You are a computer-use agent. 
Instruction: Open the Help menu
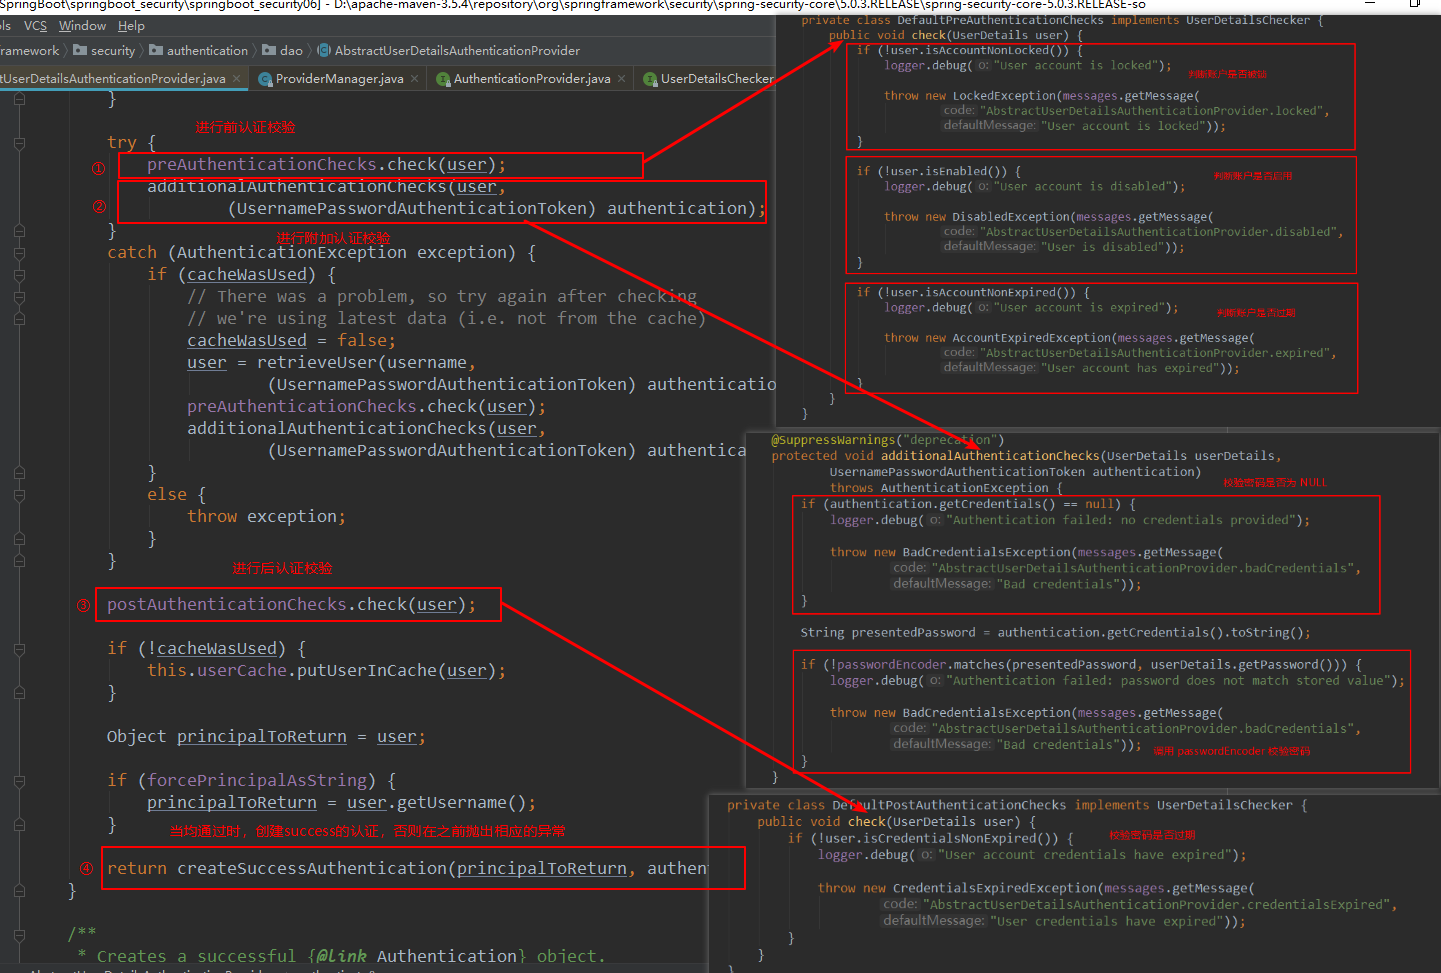[131, 25]
